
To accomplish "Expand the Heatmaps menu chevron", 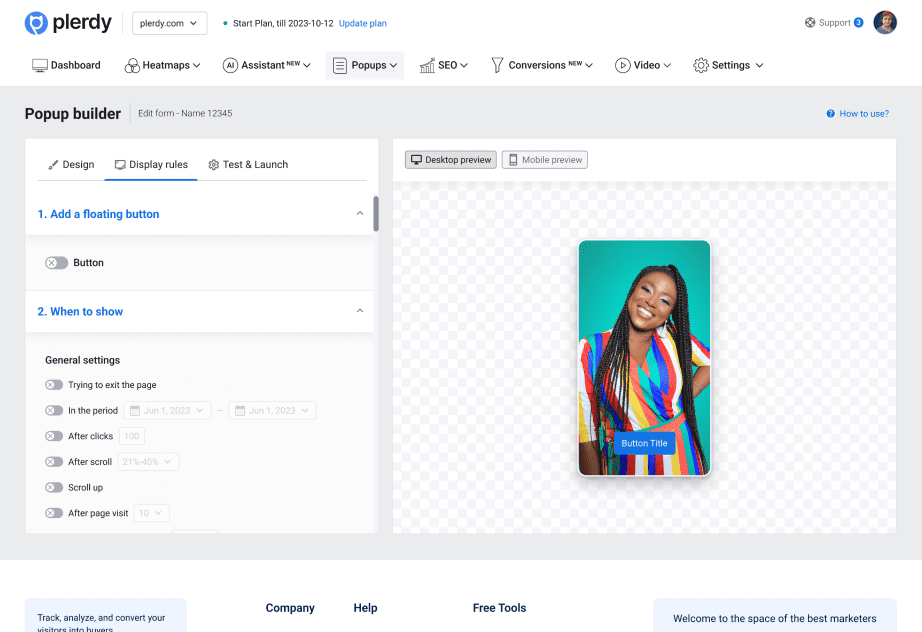I will 196,65.
